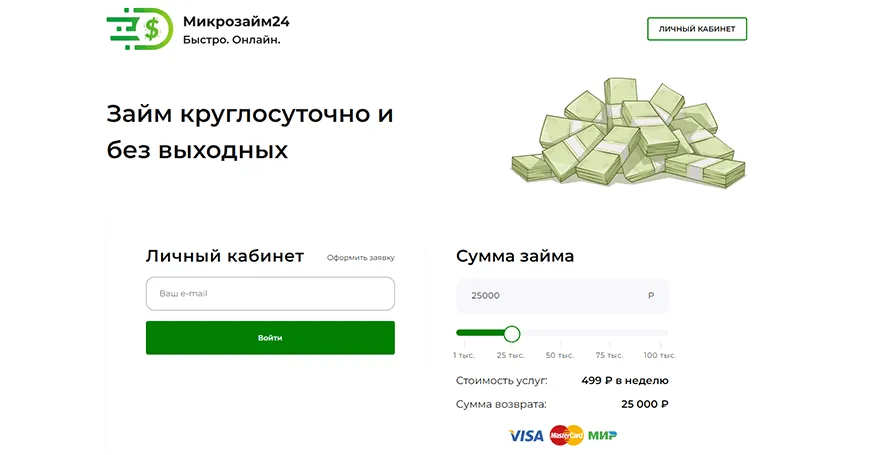Pick the 75 тыс. slider mark
Image resolution: width=870 pixels, height=455 pixels.
(609, 355)
